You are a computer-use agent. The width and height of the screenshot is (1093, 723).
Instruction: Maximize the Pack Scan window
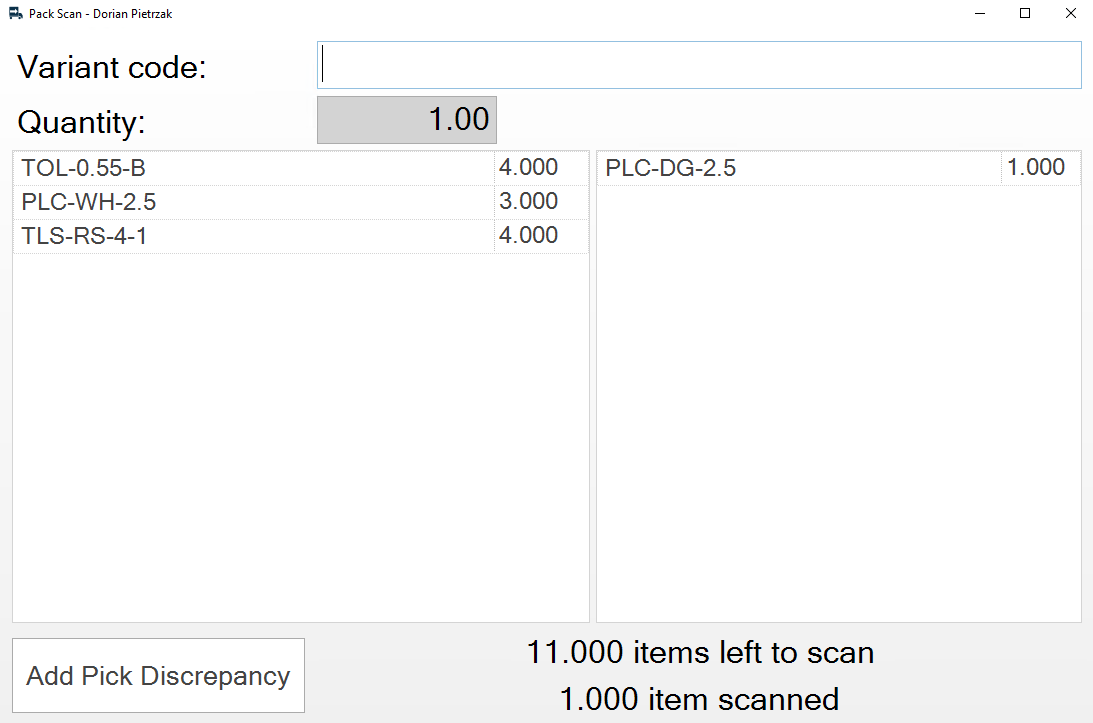pos(1025,13)
